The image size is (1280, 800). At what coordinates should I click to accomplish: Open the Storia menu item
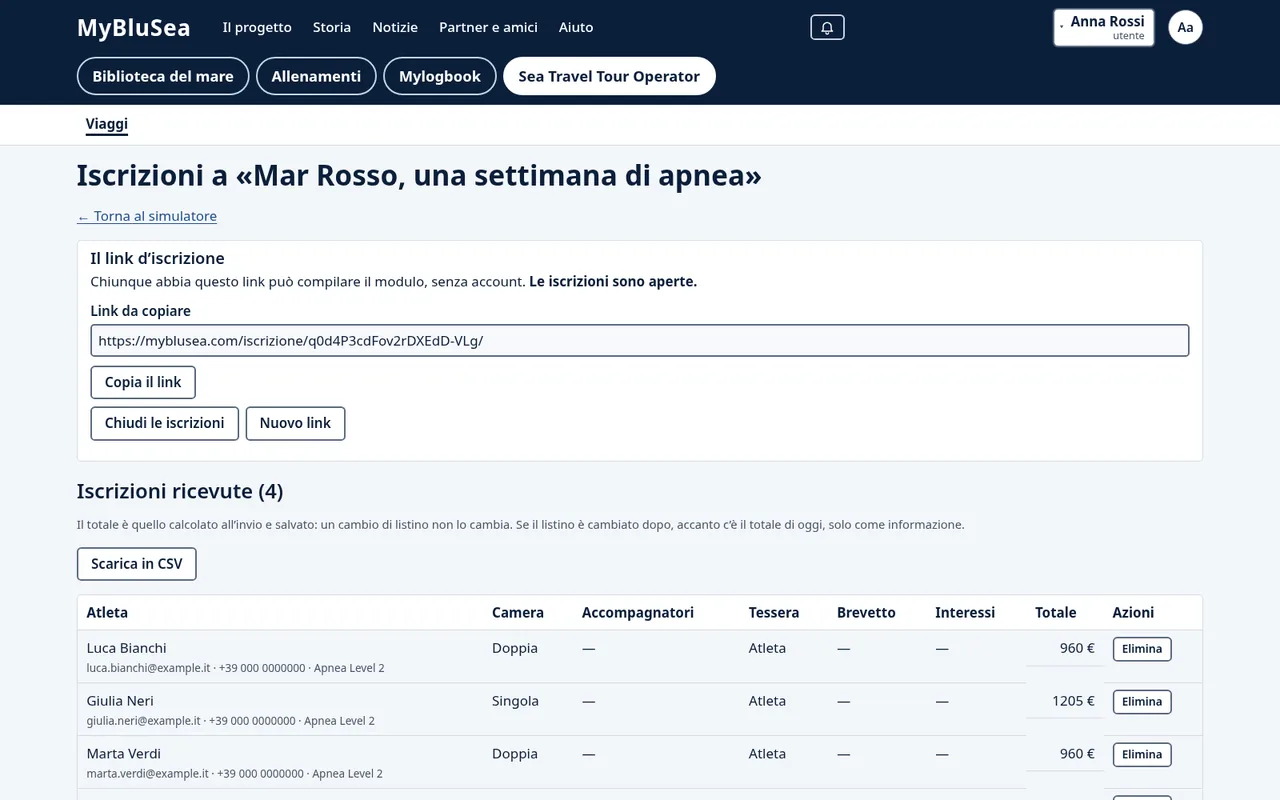coord(332,27)
